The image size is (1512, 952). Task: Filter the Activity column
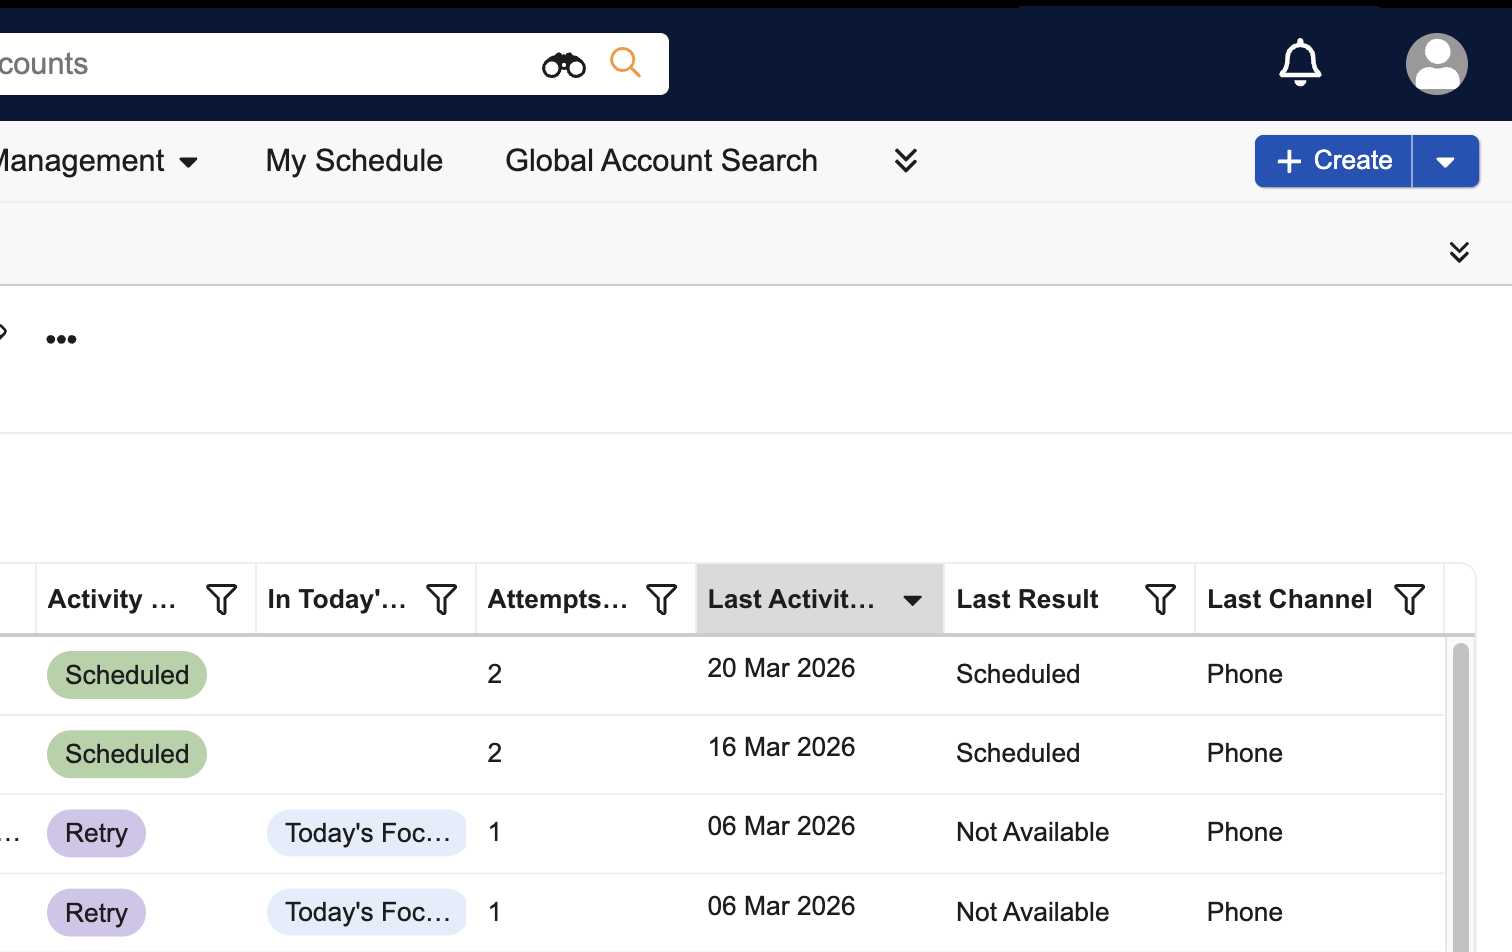[221, 599]
